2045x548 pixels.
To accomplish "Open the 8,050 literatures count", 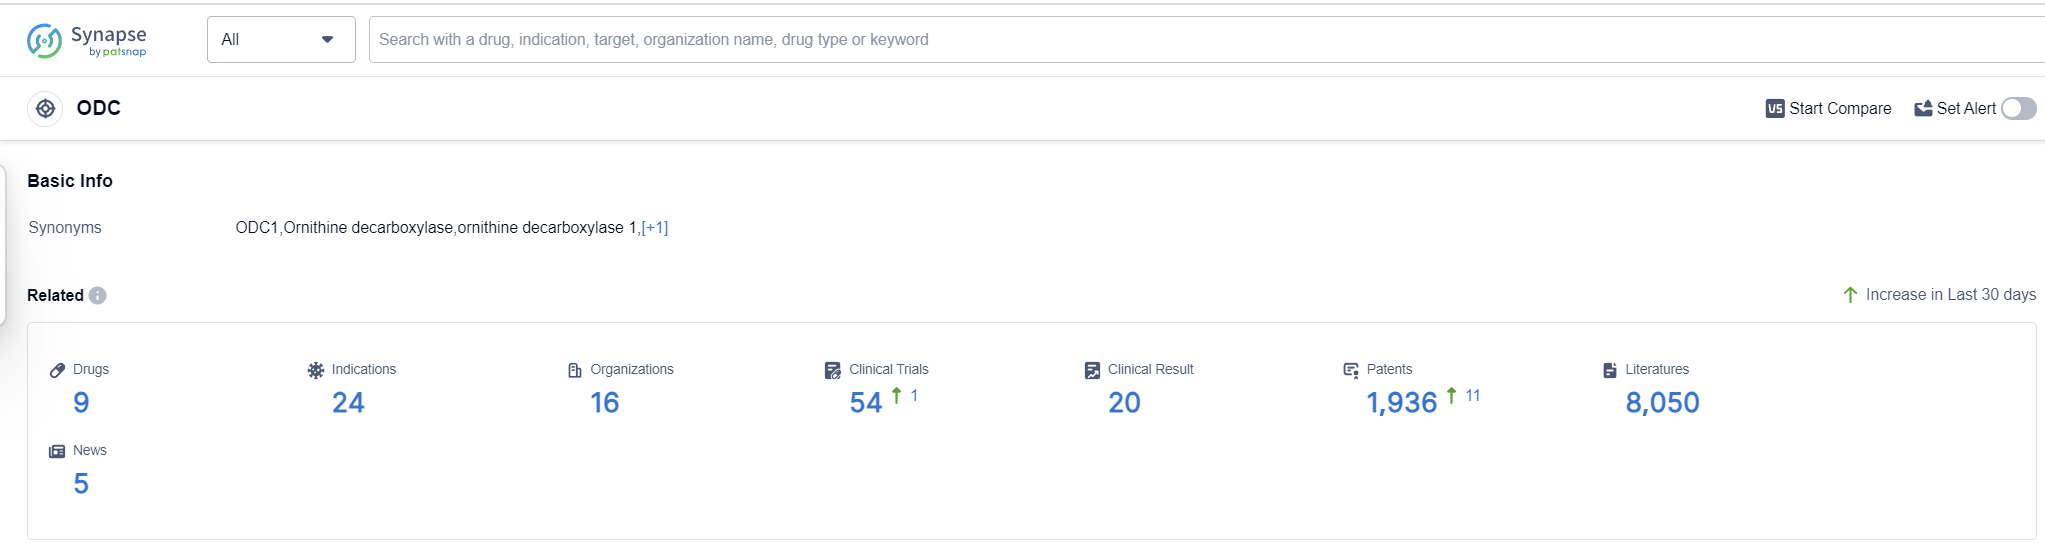I will coord(1661,402).
